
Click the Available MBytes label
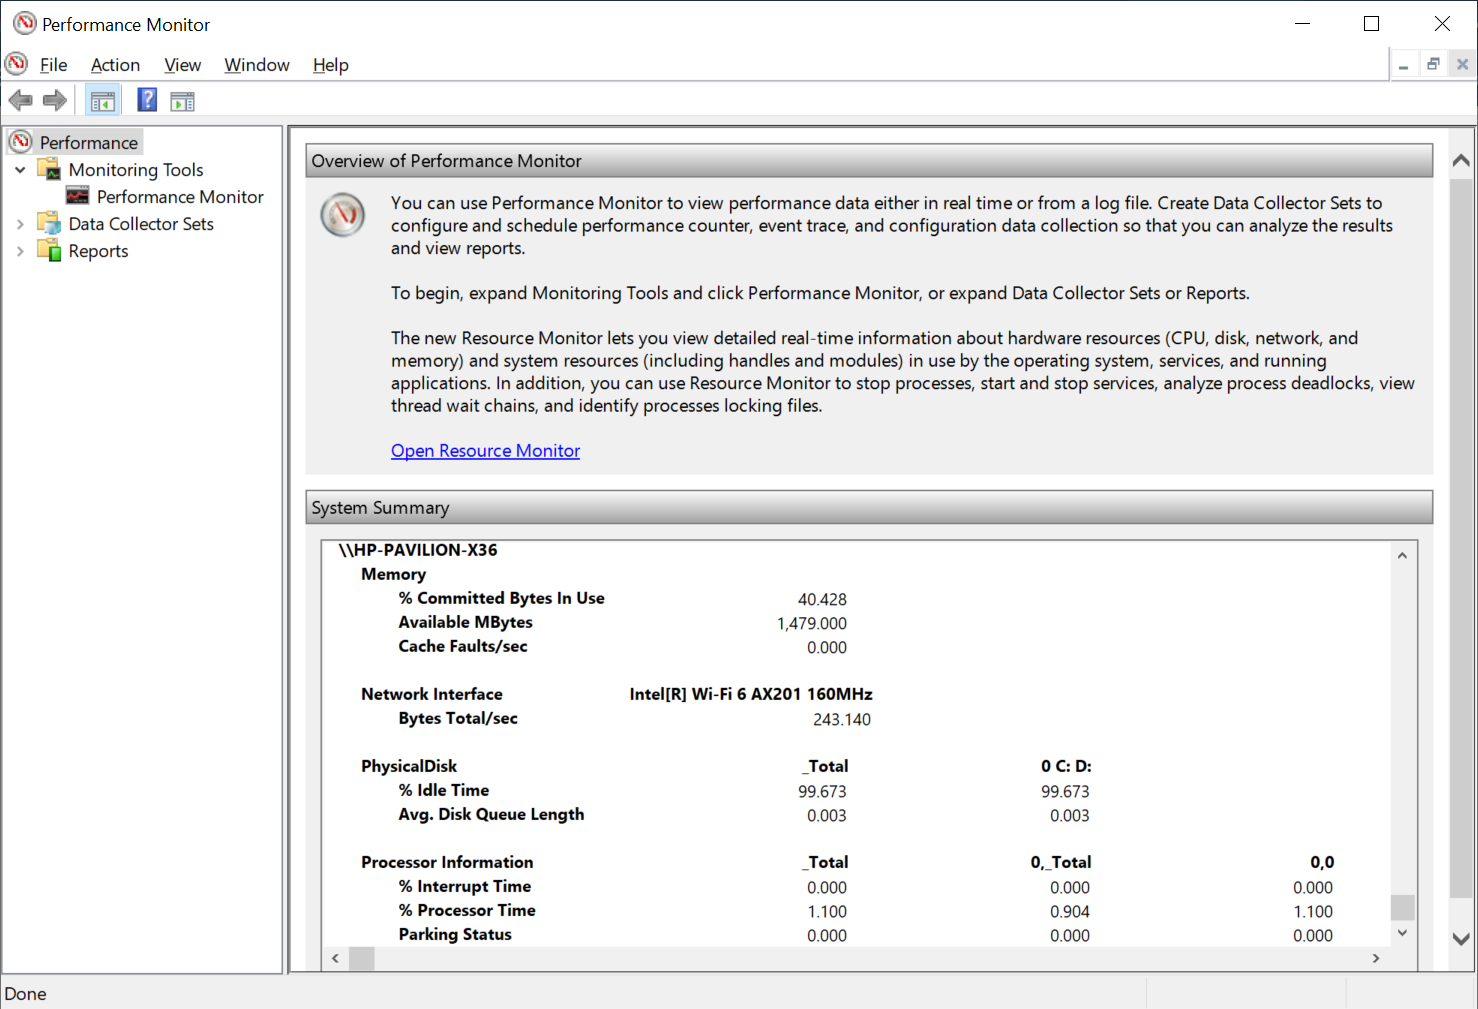[466, 622]
